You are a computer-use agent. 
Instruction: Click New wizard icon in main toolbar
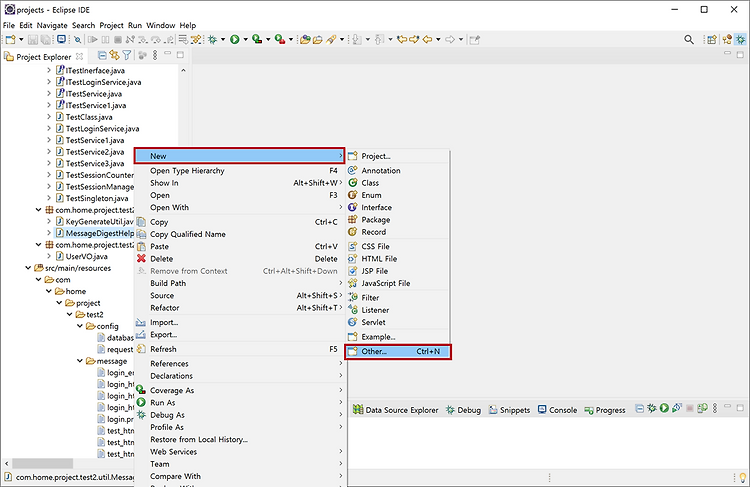click(x=11, y=40)
